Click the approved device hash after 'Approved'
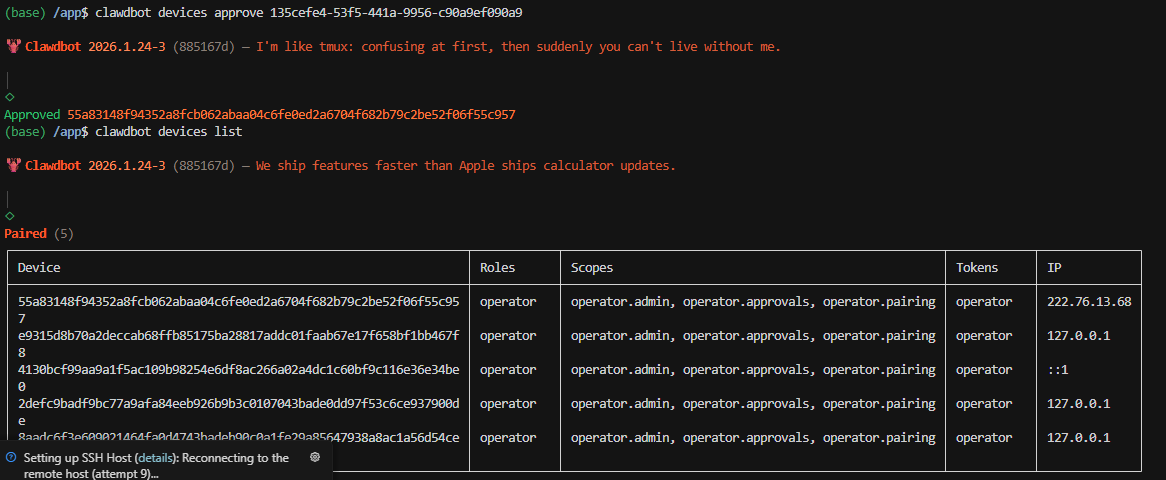The image size is (1166, 480). pos(291,115)
